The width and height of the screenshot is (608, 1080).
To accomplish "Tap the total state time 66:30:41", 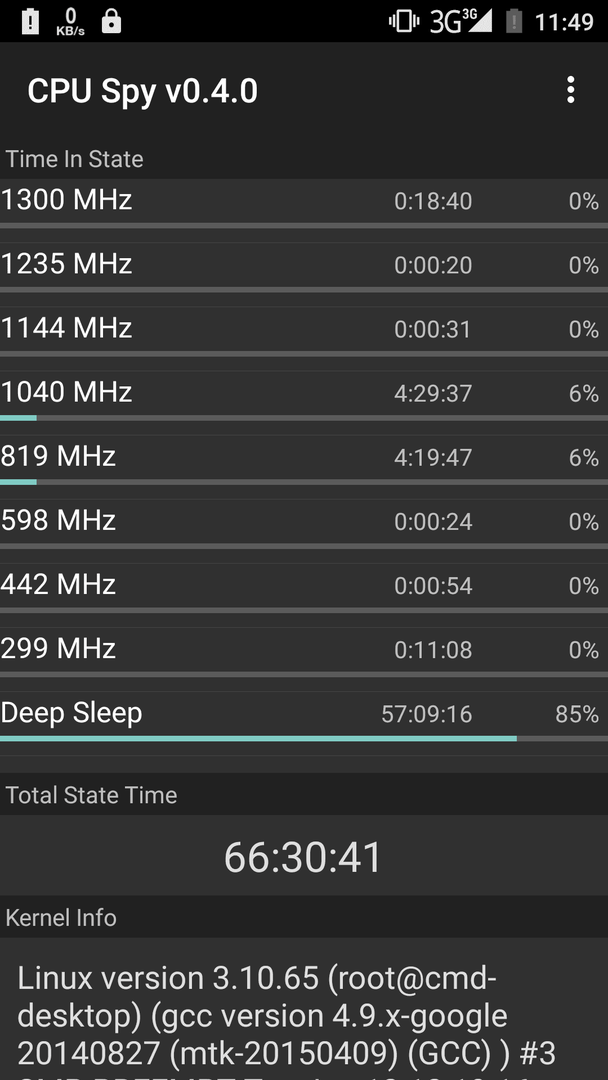I will point(303,858).
